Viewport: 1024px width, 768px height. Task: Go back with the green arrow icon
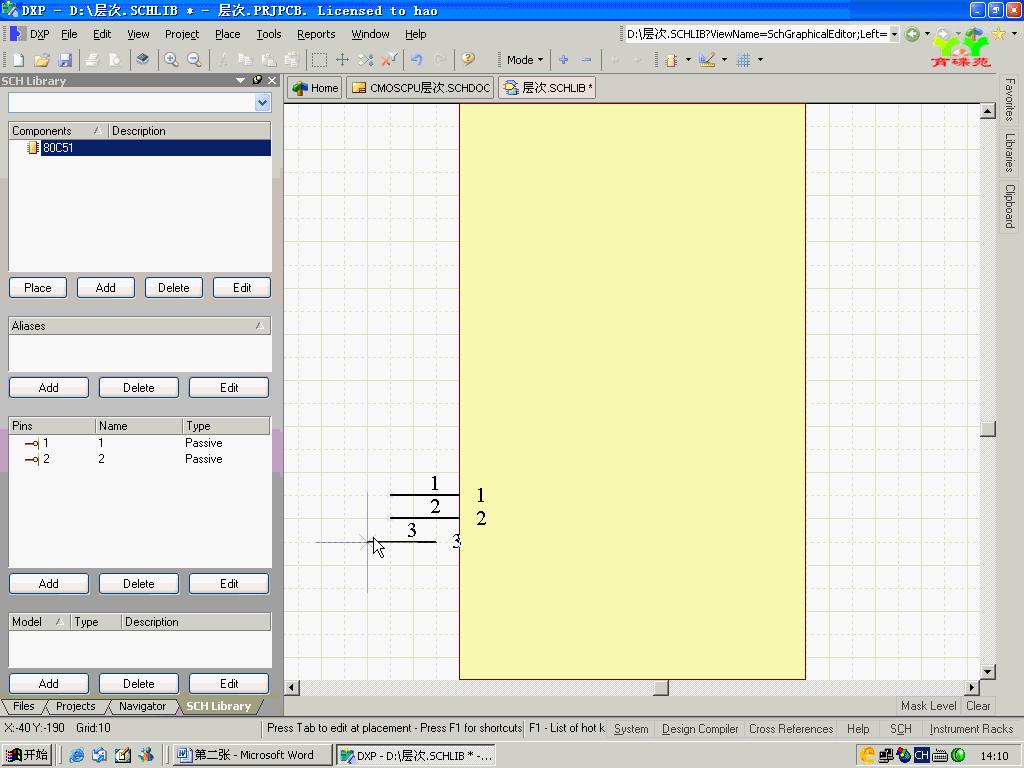click(x=912, y=34)
